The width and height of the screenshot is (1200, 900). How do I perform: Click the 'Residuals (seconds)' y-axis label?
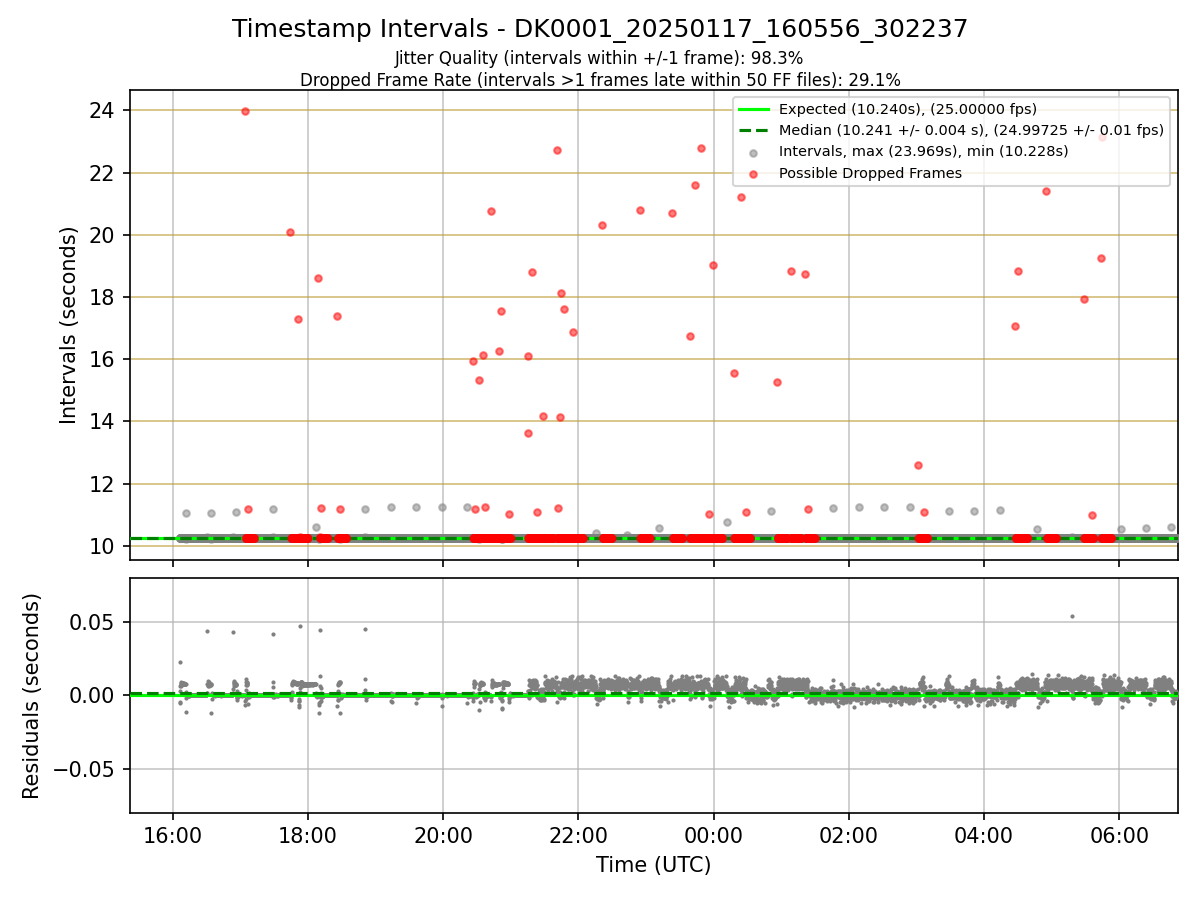pos(32,696)
